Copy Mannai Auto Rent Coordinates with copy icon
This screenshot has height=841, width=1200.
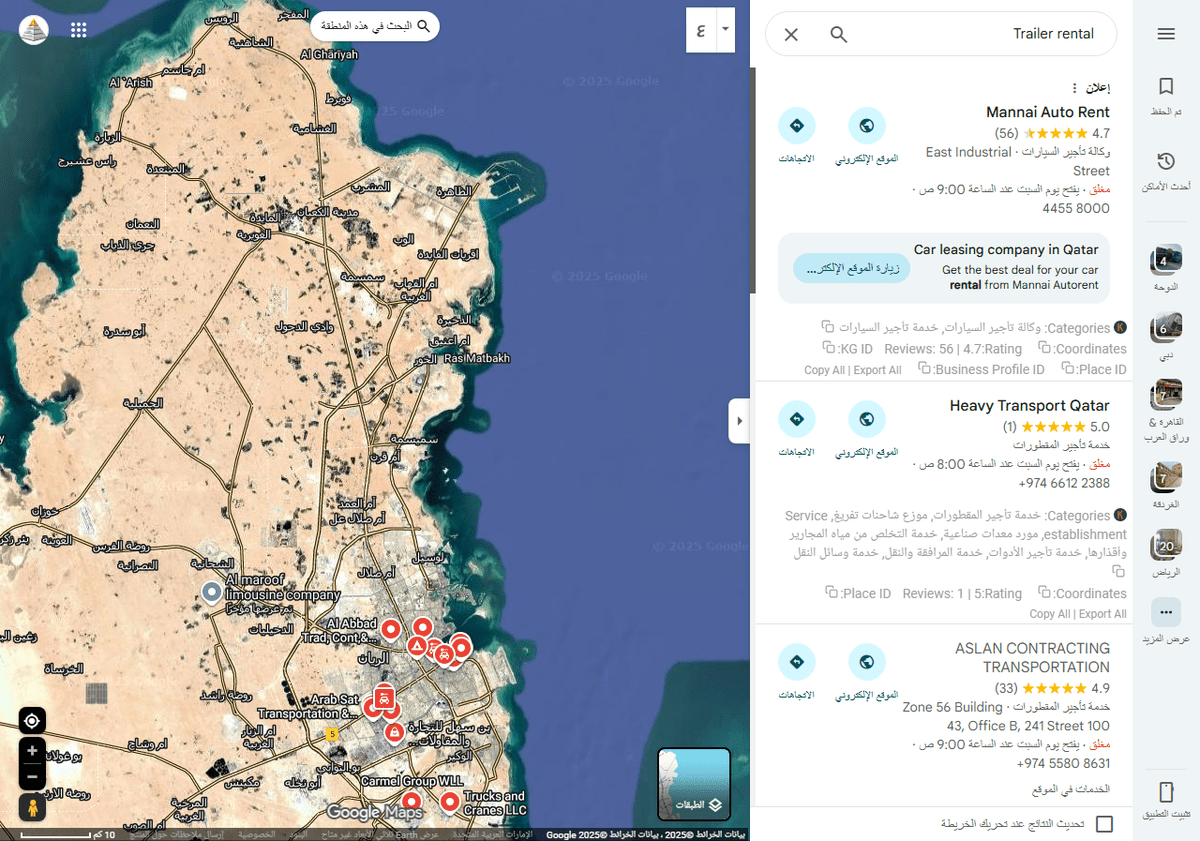pos(1044,348)
